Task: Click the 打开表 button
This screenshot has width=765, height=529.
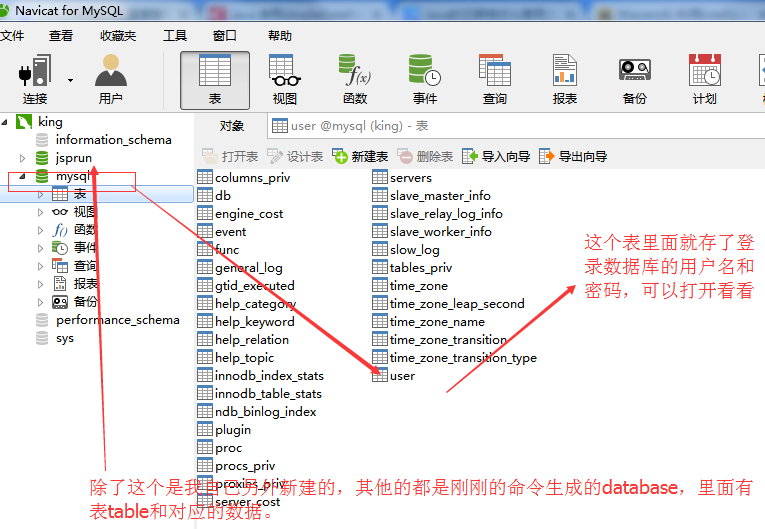Action: pos(230,156)
